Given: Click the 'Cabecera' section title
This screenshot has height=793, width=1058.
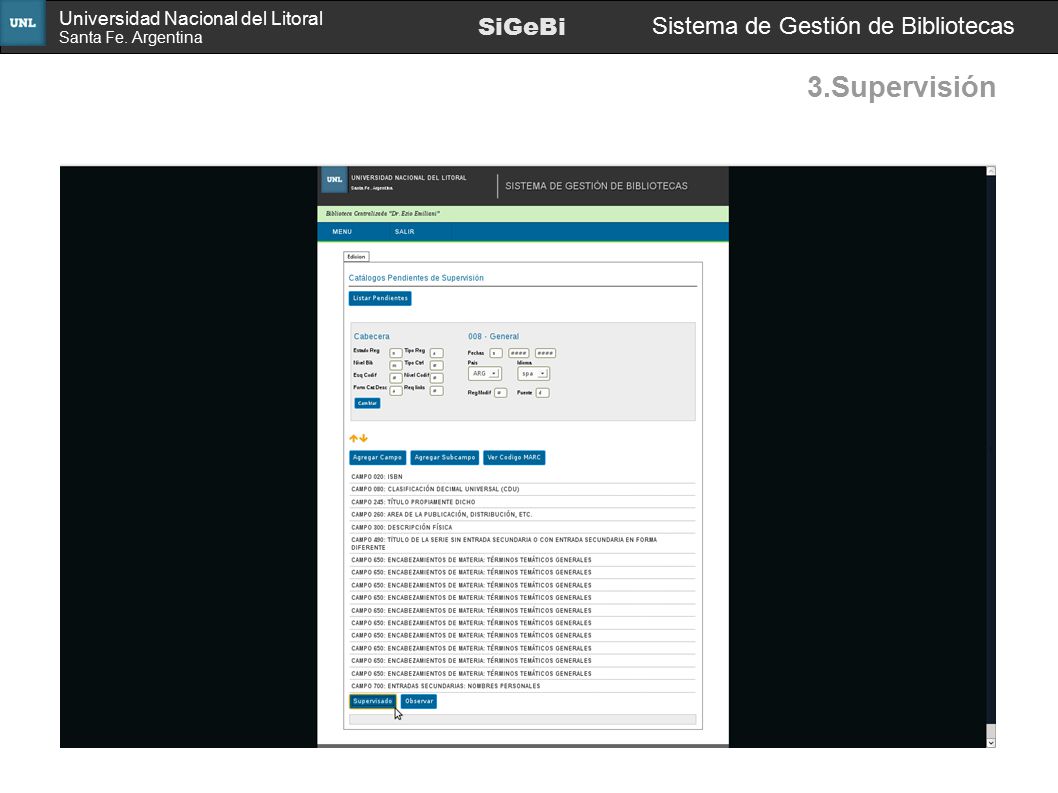Looking at the screenshot, I should 371,336.
